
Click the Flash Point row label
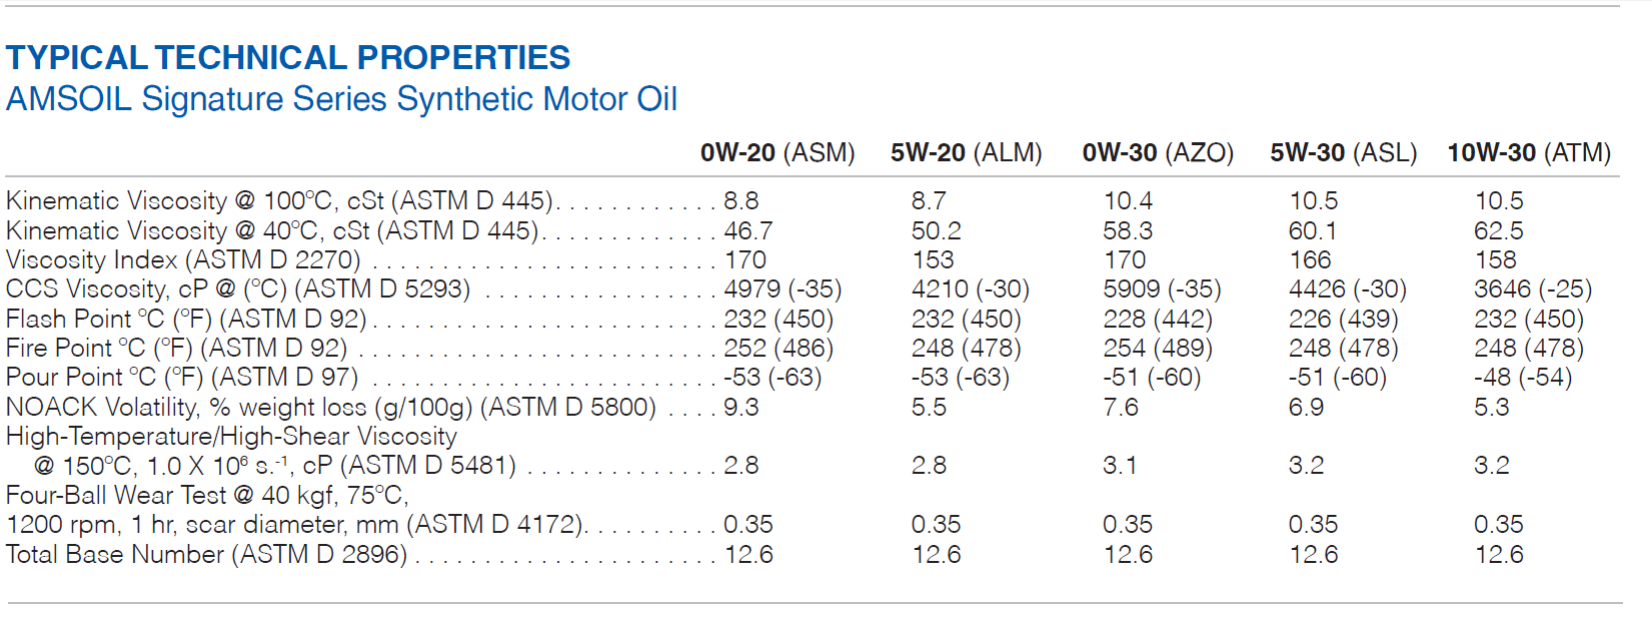click(186, 319)
